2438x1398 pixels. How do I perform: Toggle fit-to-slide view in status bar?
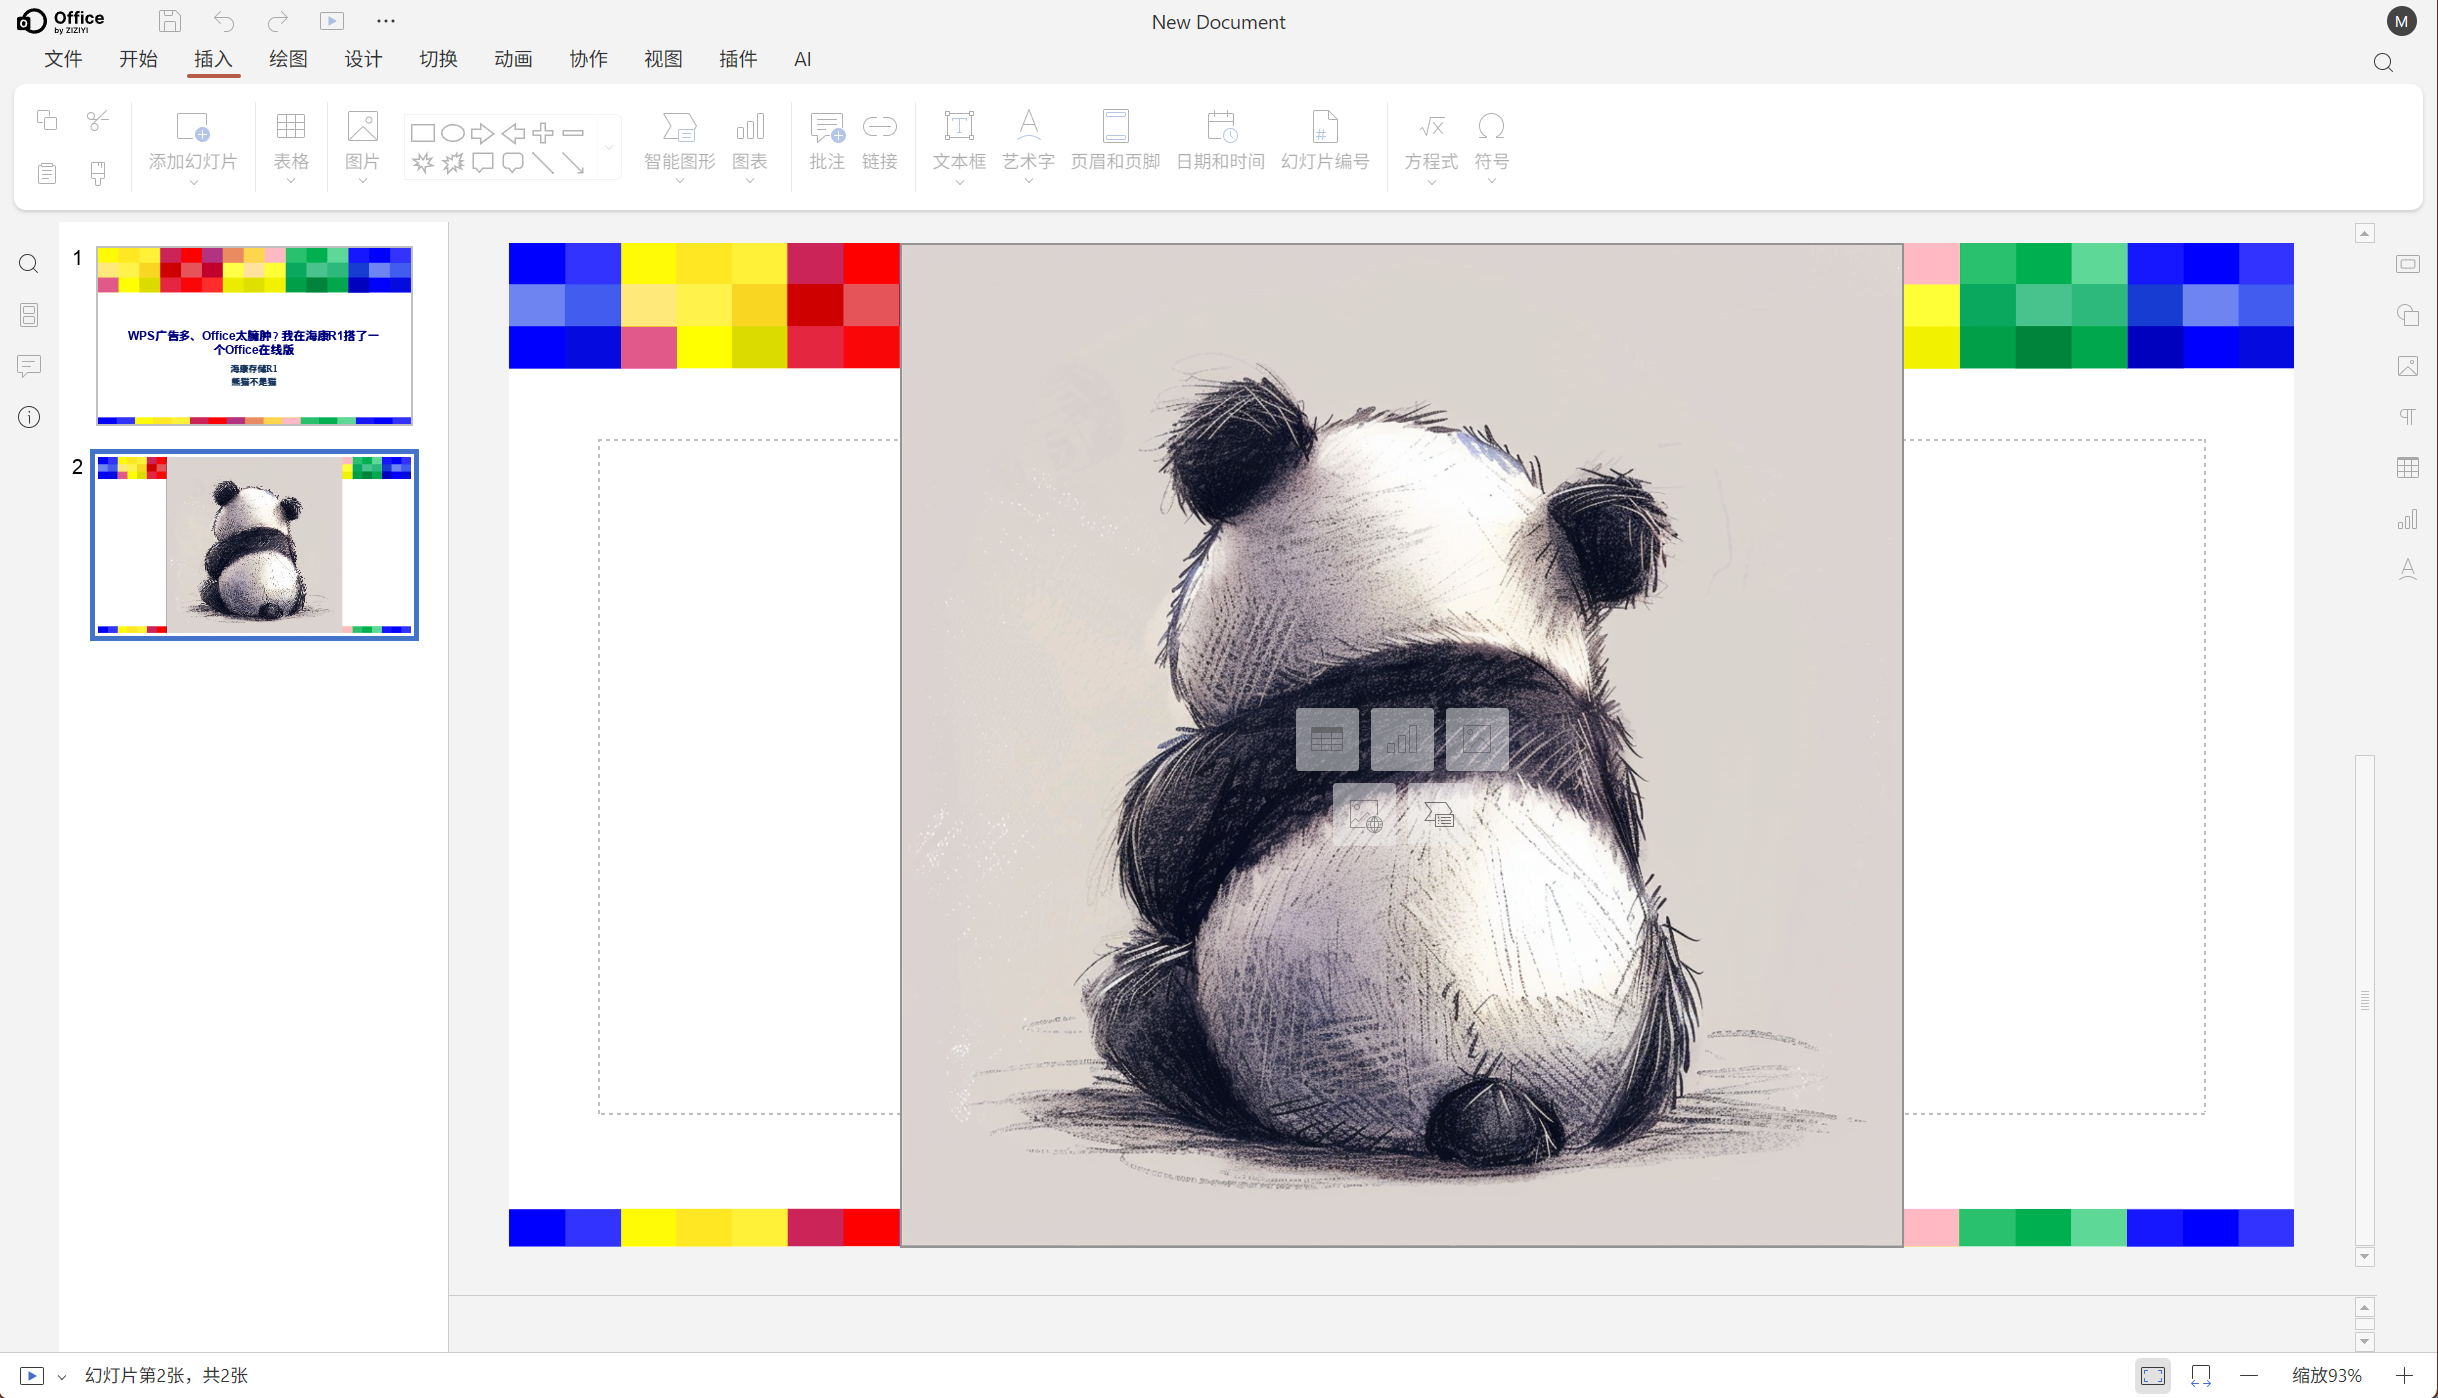coord(2153,1376)
